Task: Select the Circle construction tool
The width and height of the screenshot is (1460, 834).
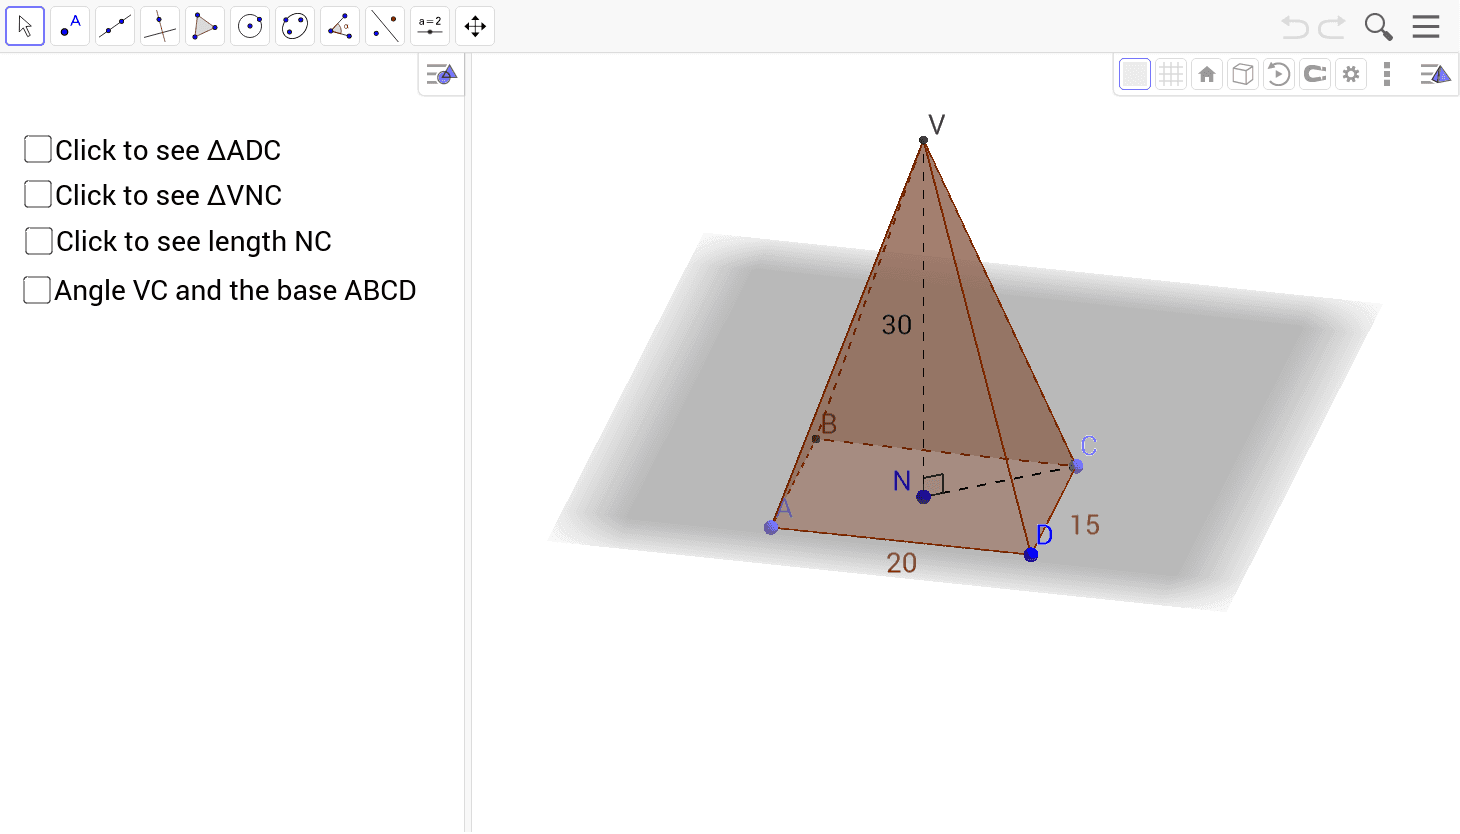Action: [x=249, y=25]
